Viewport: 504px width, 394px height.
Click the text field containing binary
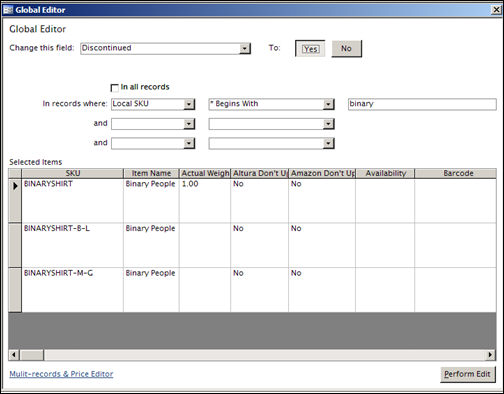[x=422, y=104]
